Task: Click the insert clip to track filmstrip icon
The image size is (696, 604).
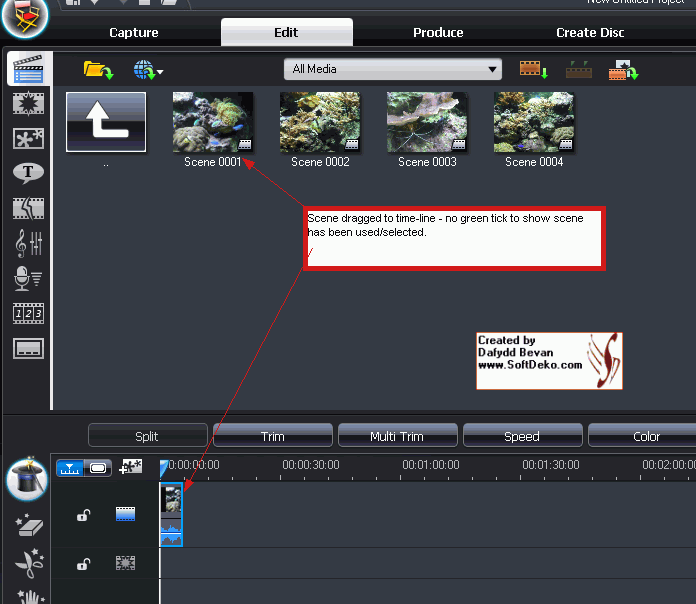Action: tap(534, 70)
